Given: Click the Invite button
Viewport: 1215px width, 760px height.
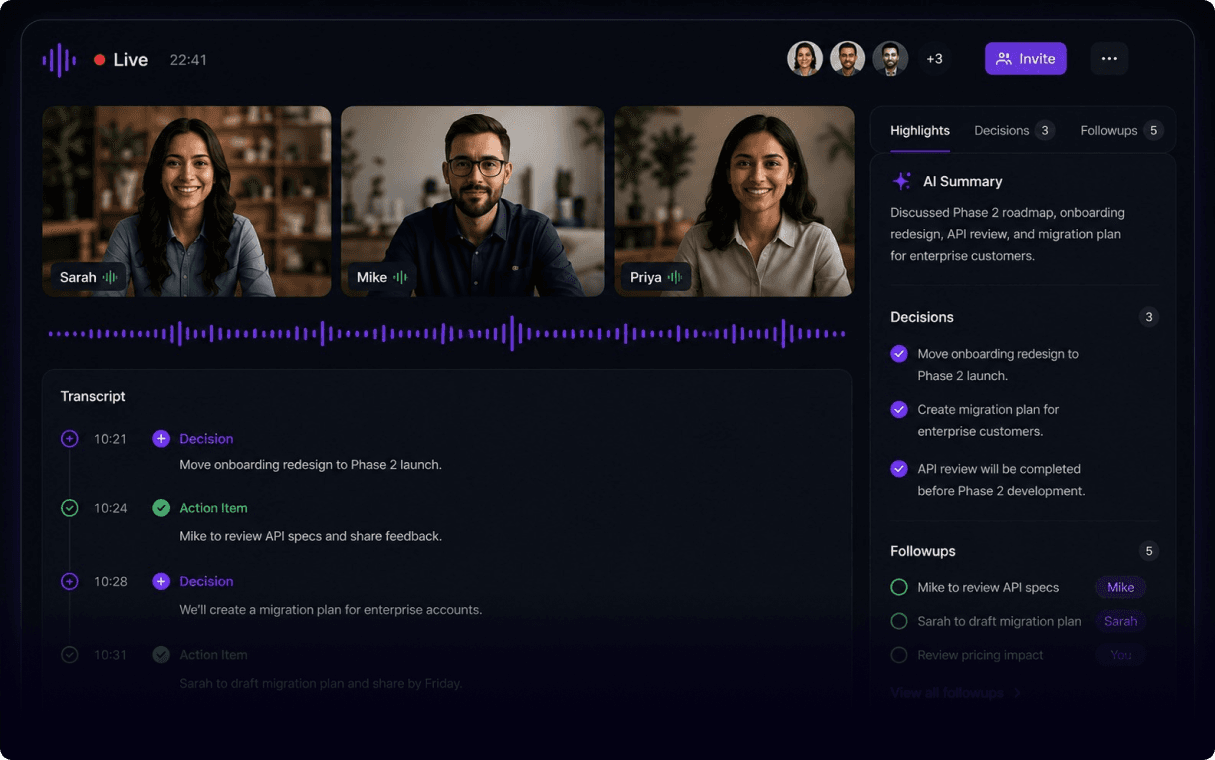Looking at the screenshot, I should pos(1026,59).
